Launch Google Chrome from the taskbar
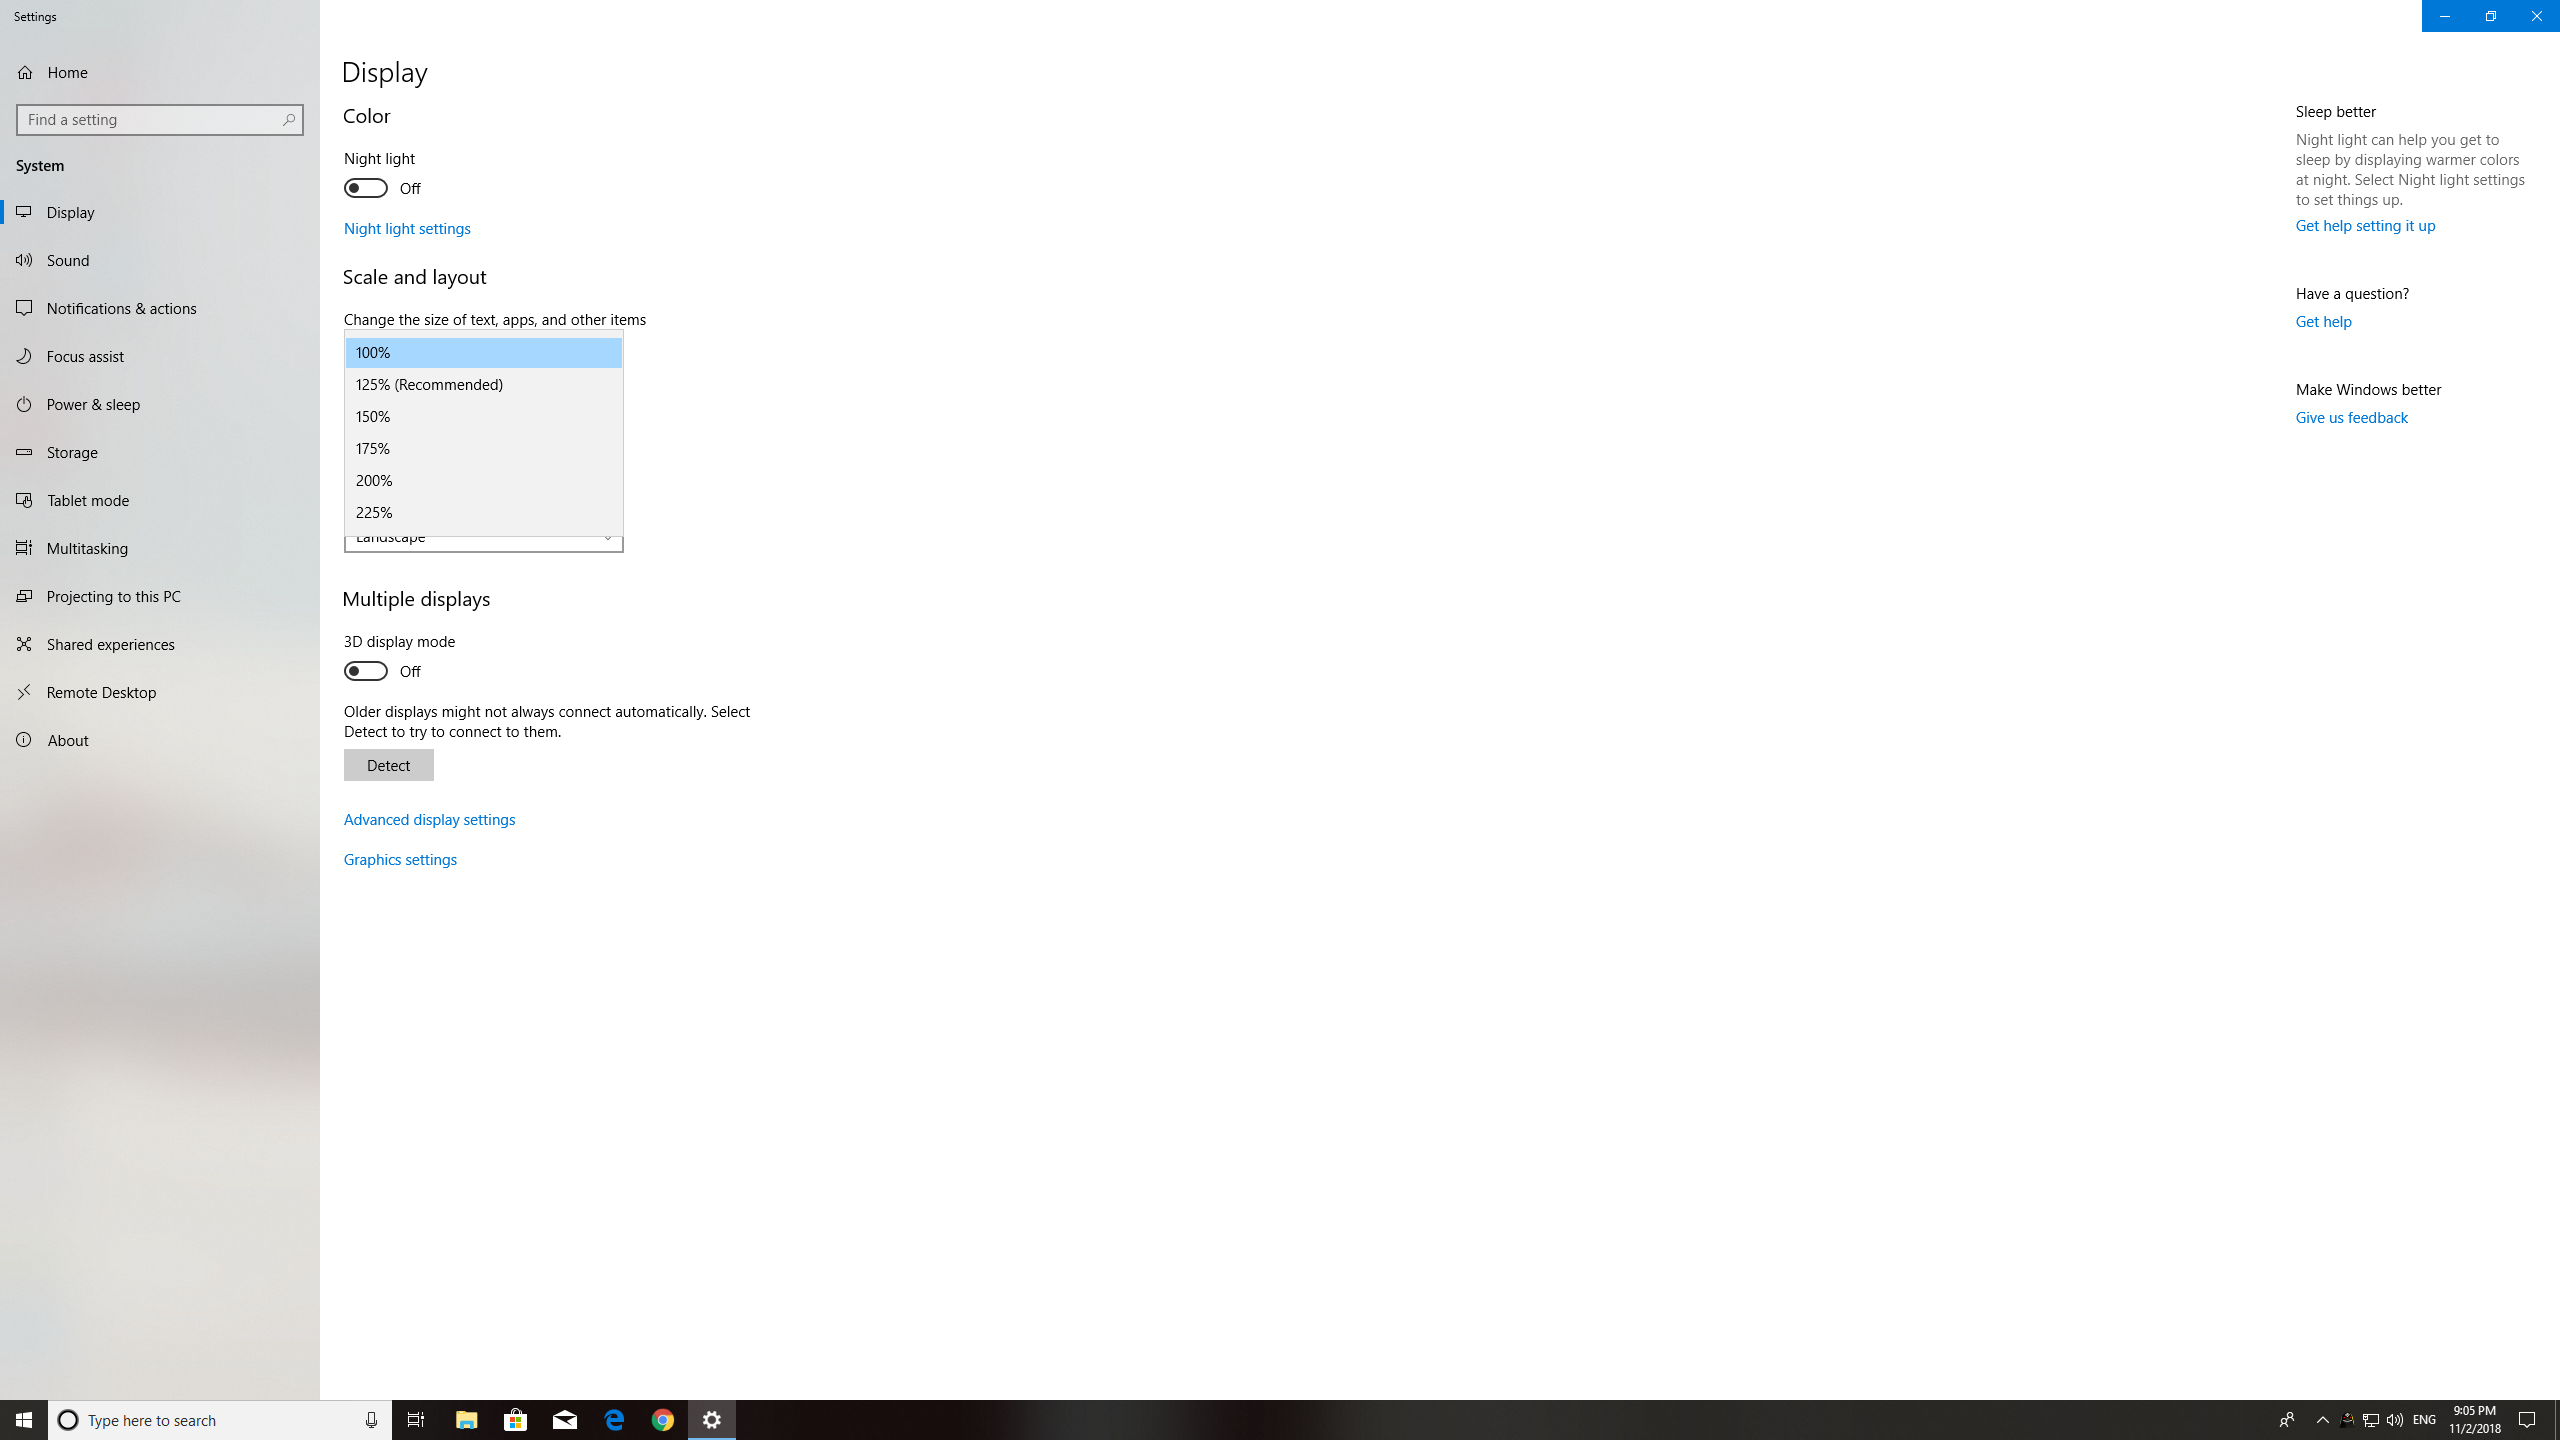The image size is (2560, 1440). pyautogui.click(x=663, y=1420)
